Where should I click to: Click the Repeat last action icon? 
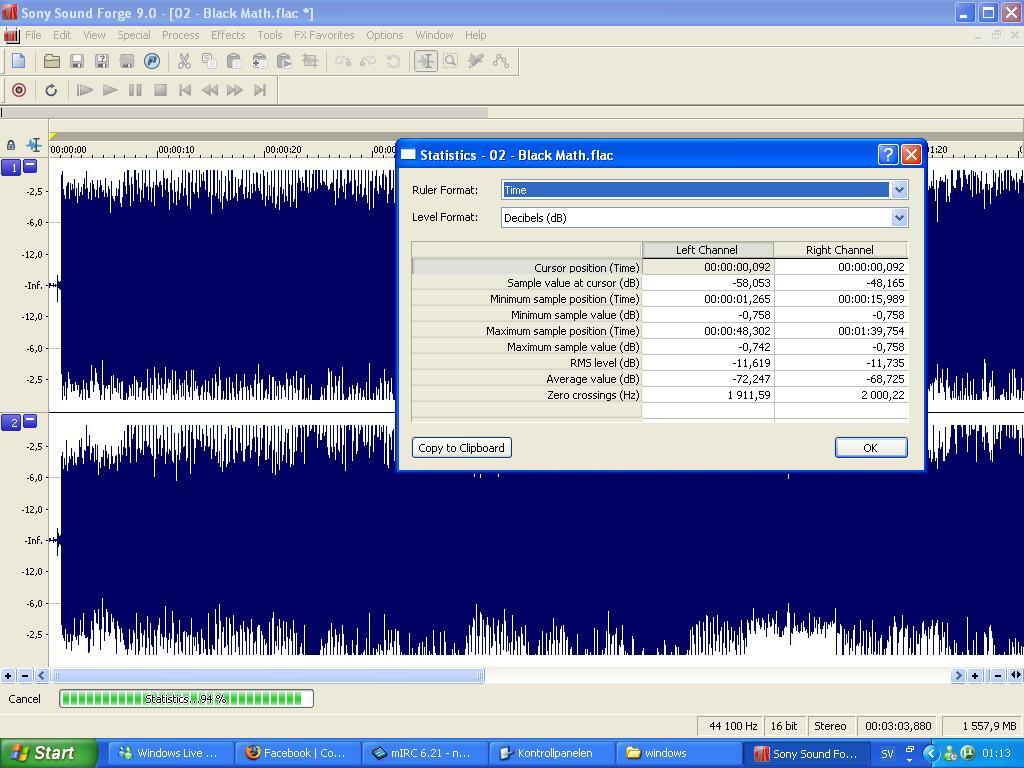pos(392,61)
